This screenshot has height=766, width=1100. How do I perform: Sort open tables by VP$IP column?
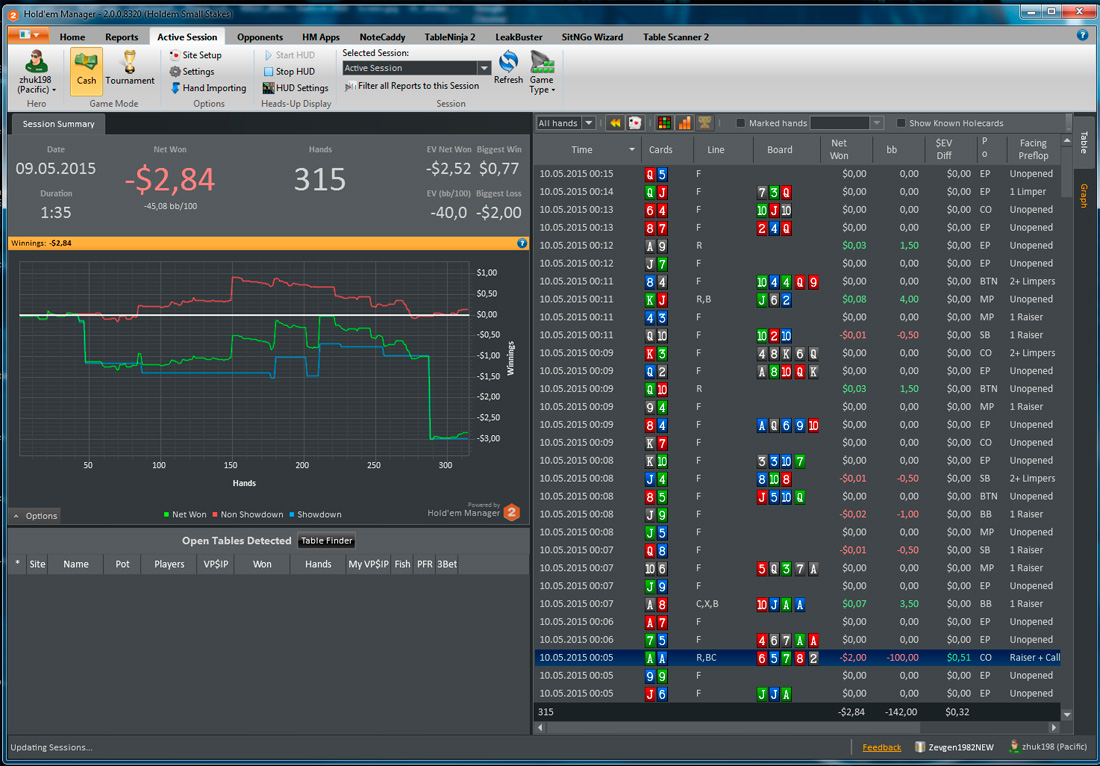click(x=215, y=564)
